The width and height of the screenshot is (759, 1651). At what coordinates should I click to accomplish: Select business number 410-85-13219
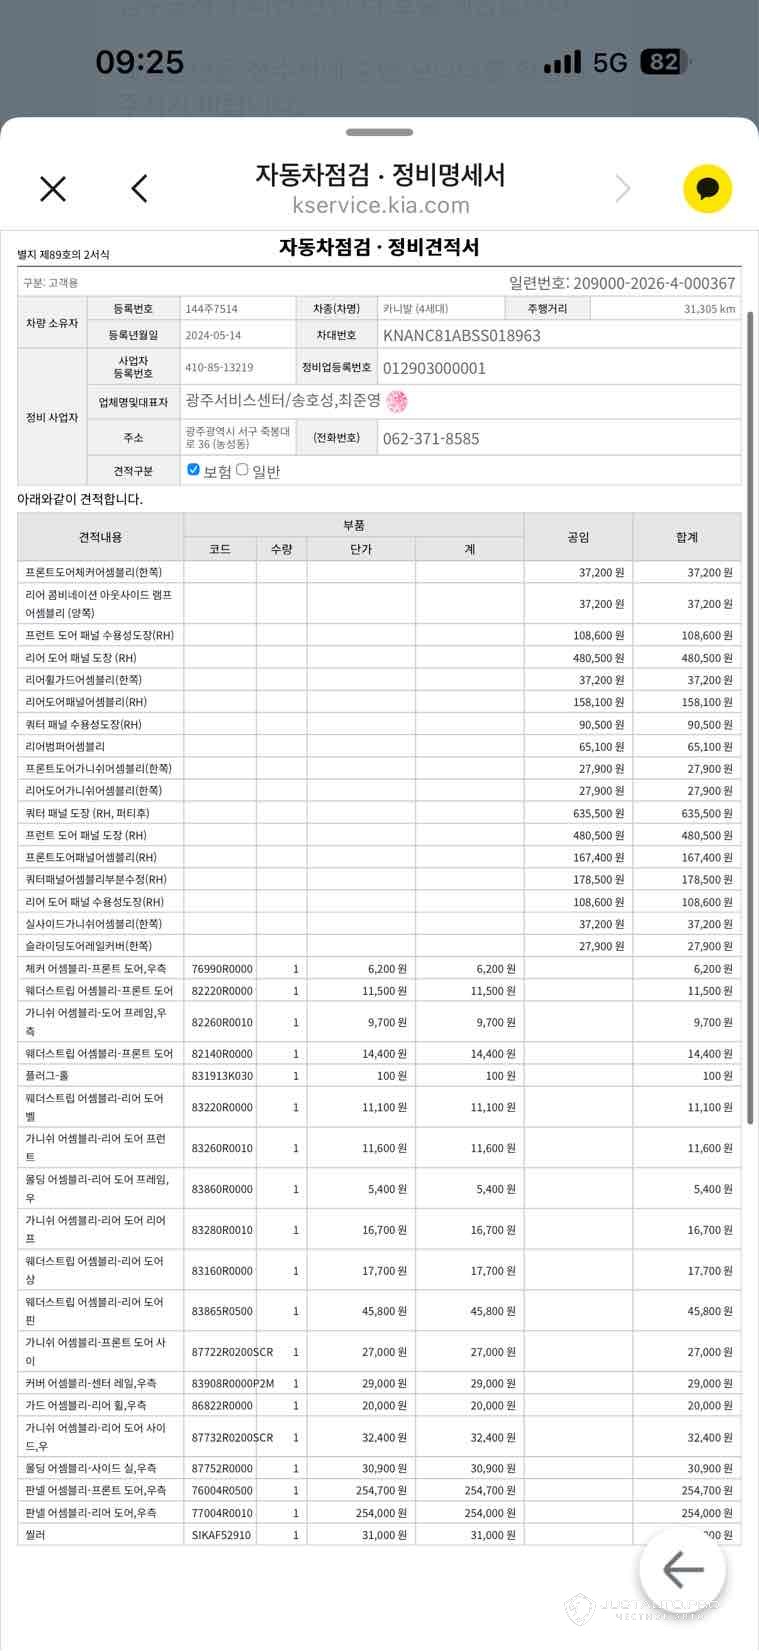219,368
